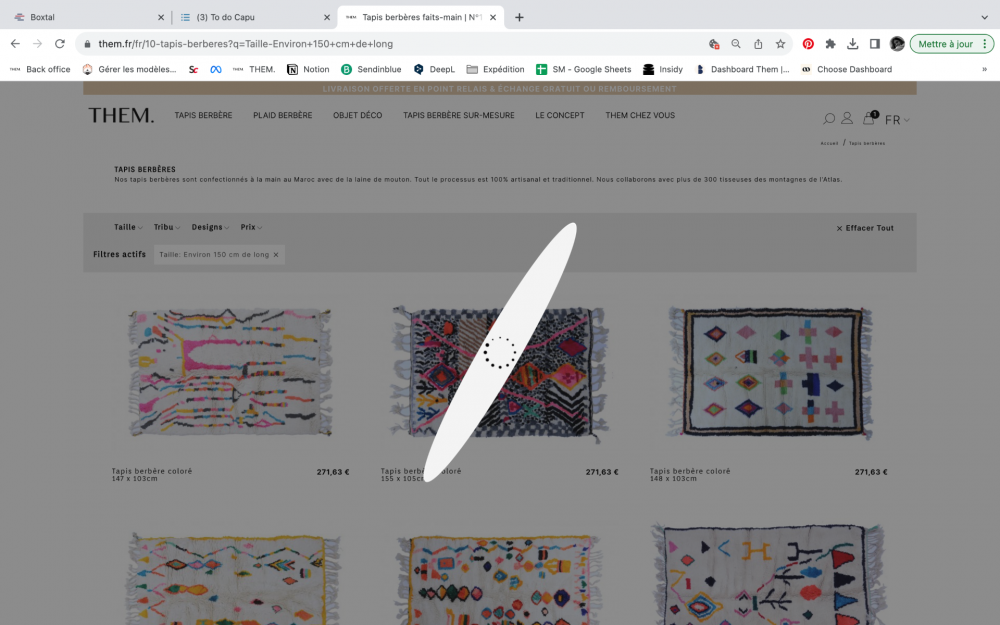
Task: Open the tab search chevron in Chrome
Action: [984, 17]
